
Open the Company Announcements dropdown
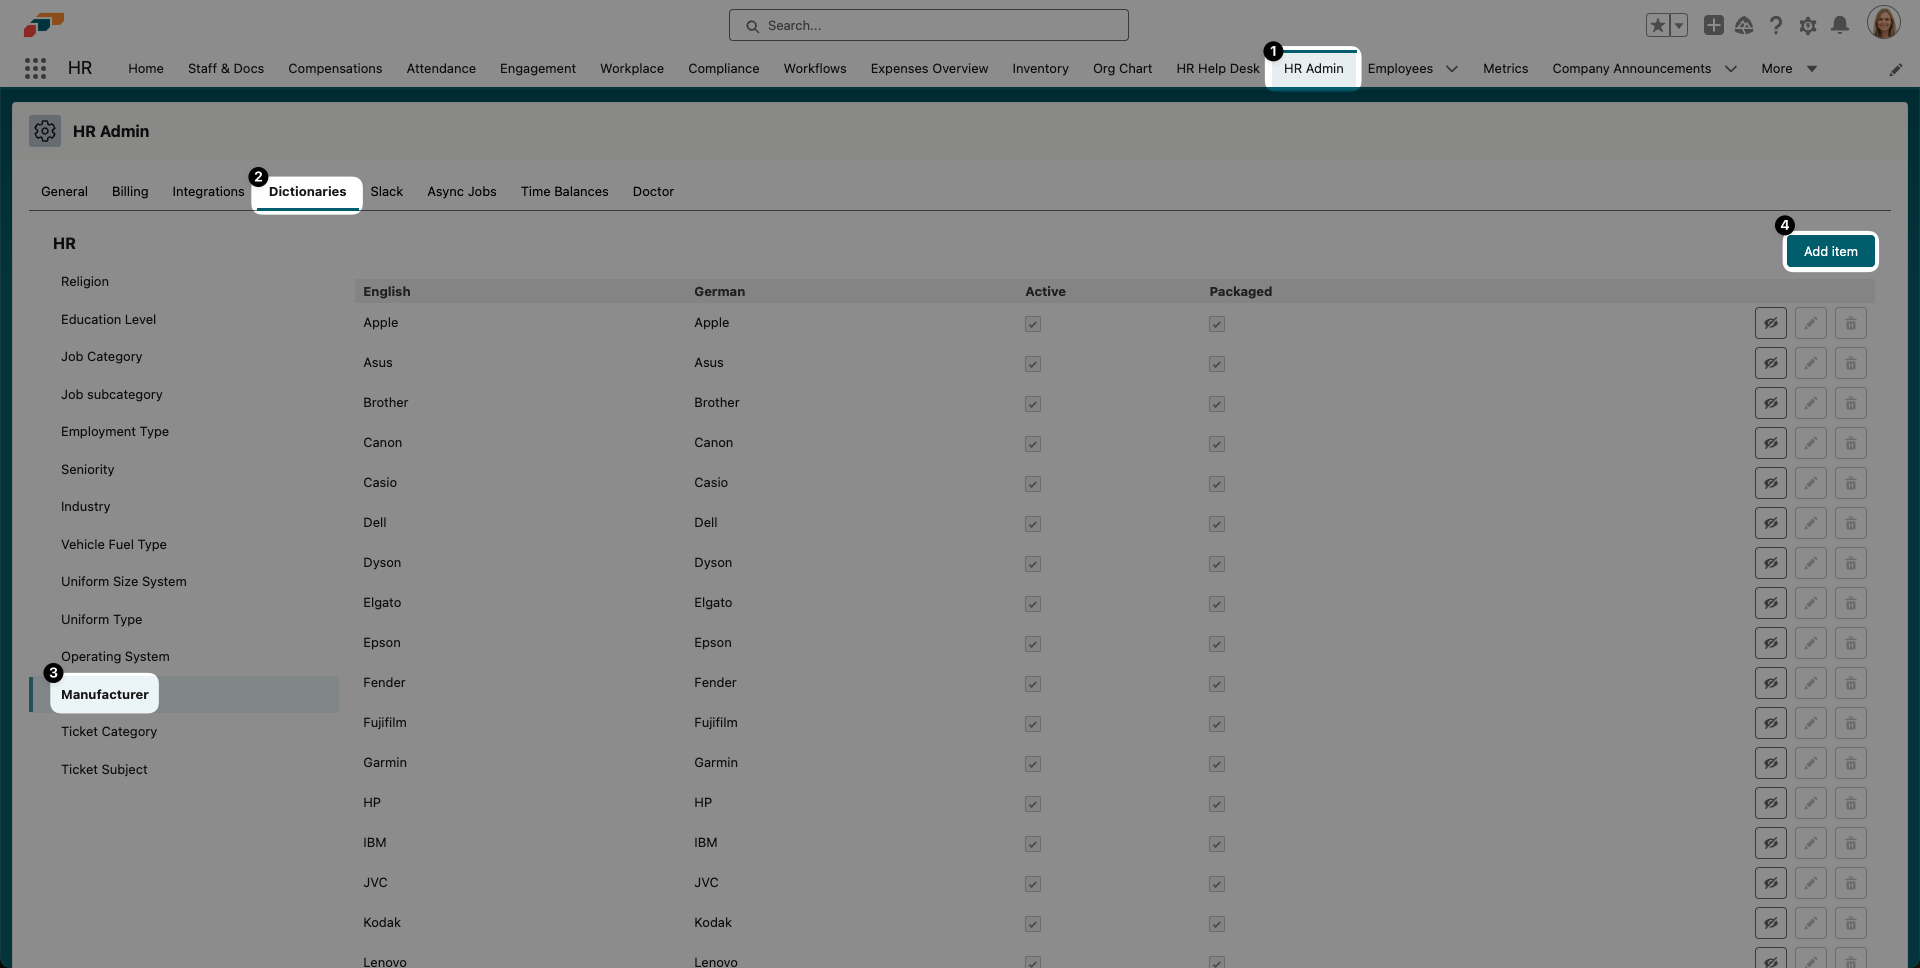1730,69
